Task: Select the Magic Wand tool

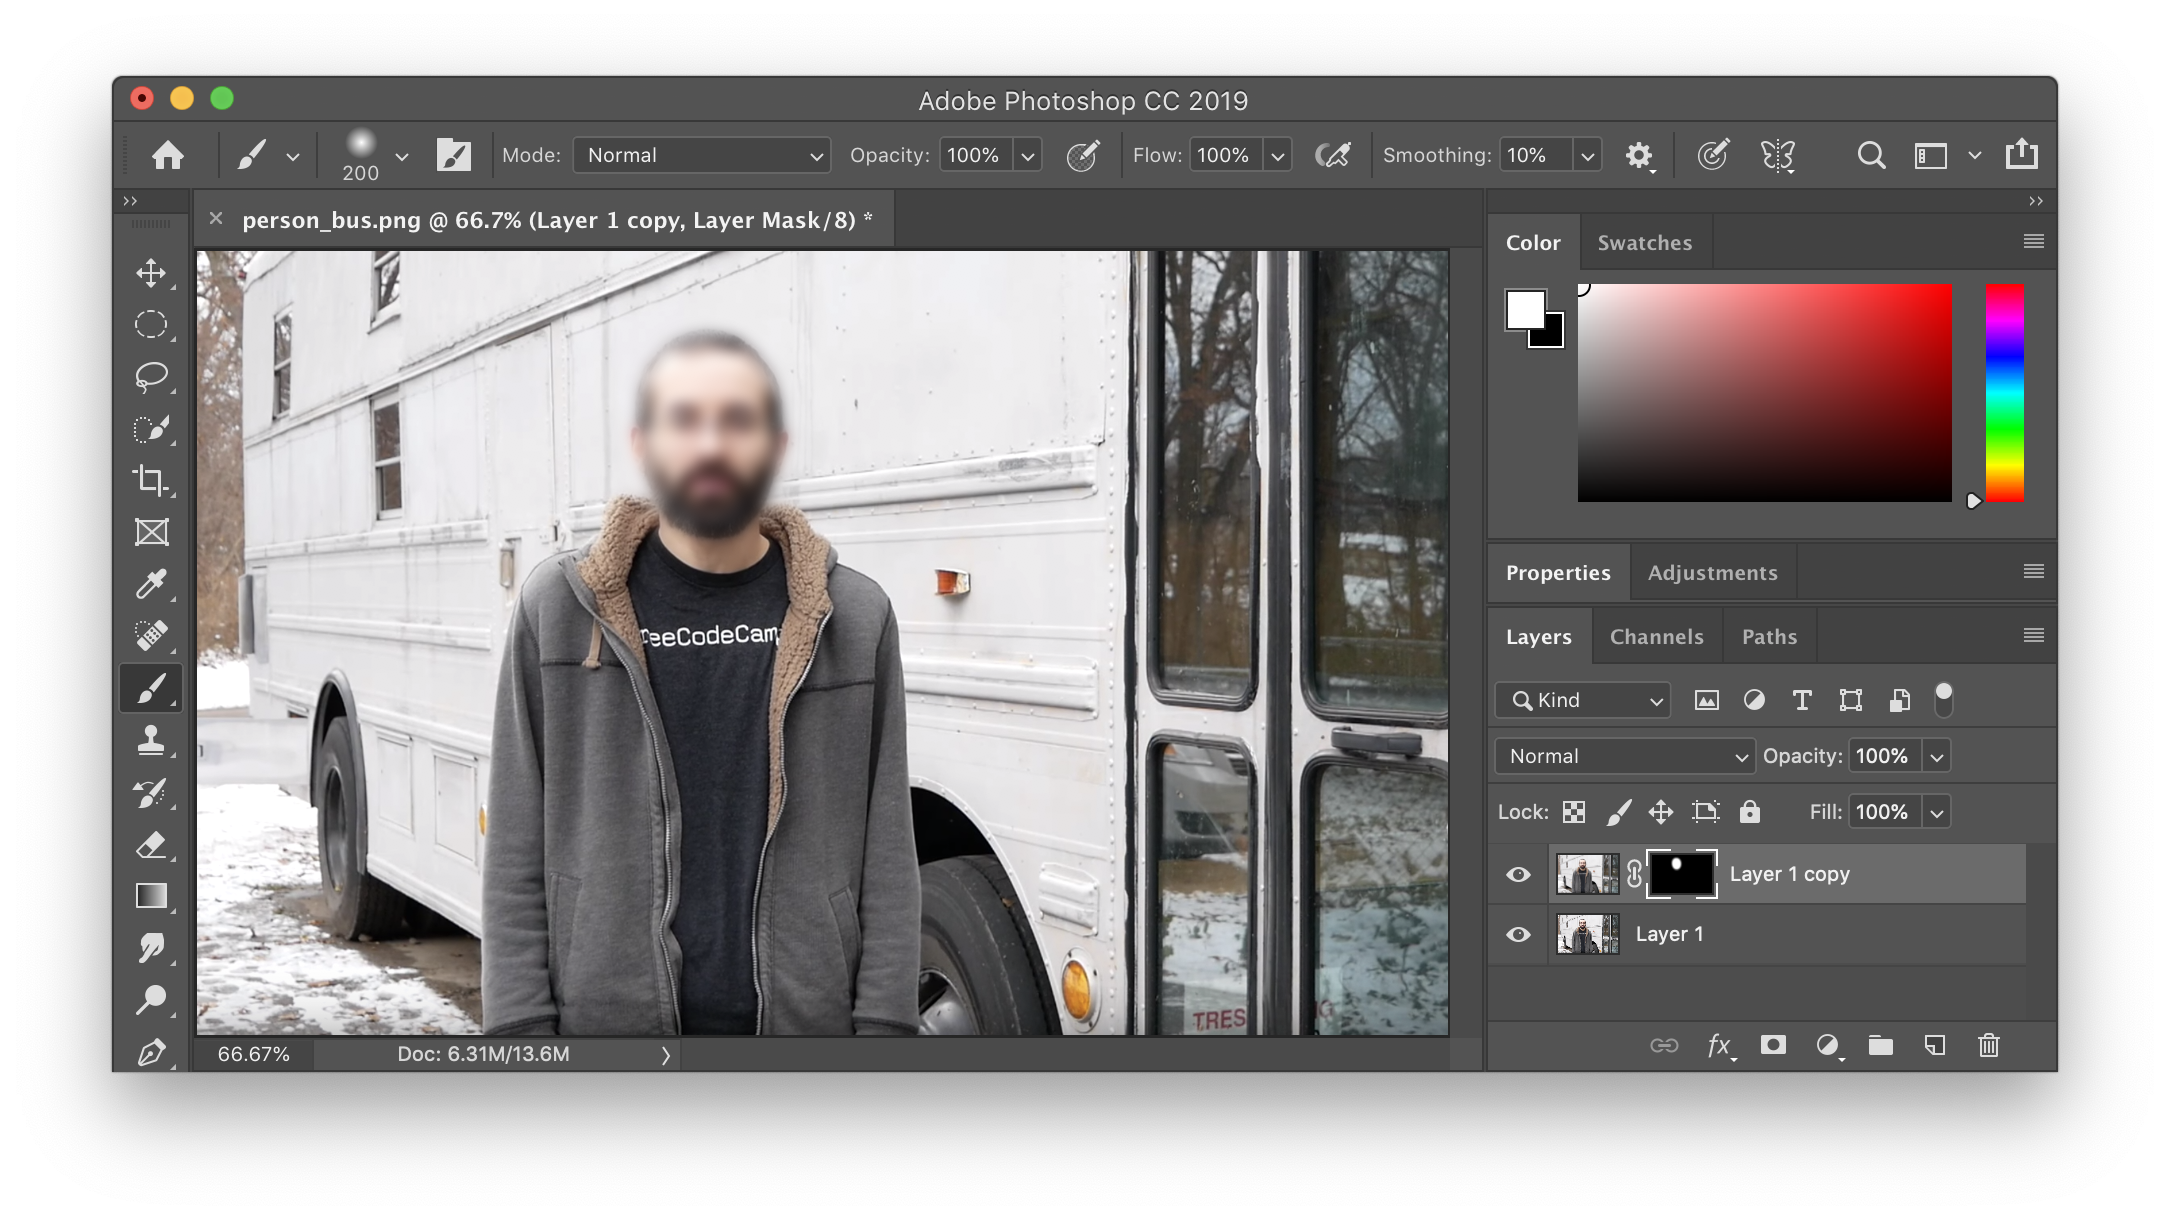Action: pos(149,431)
